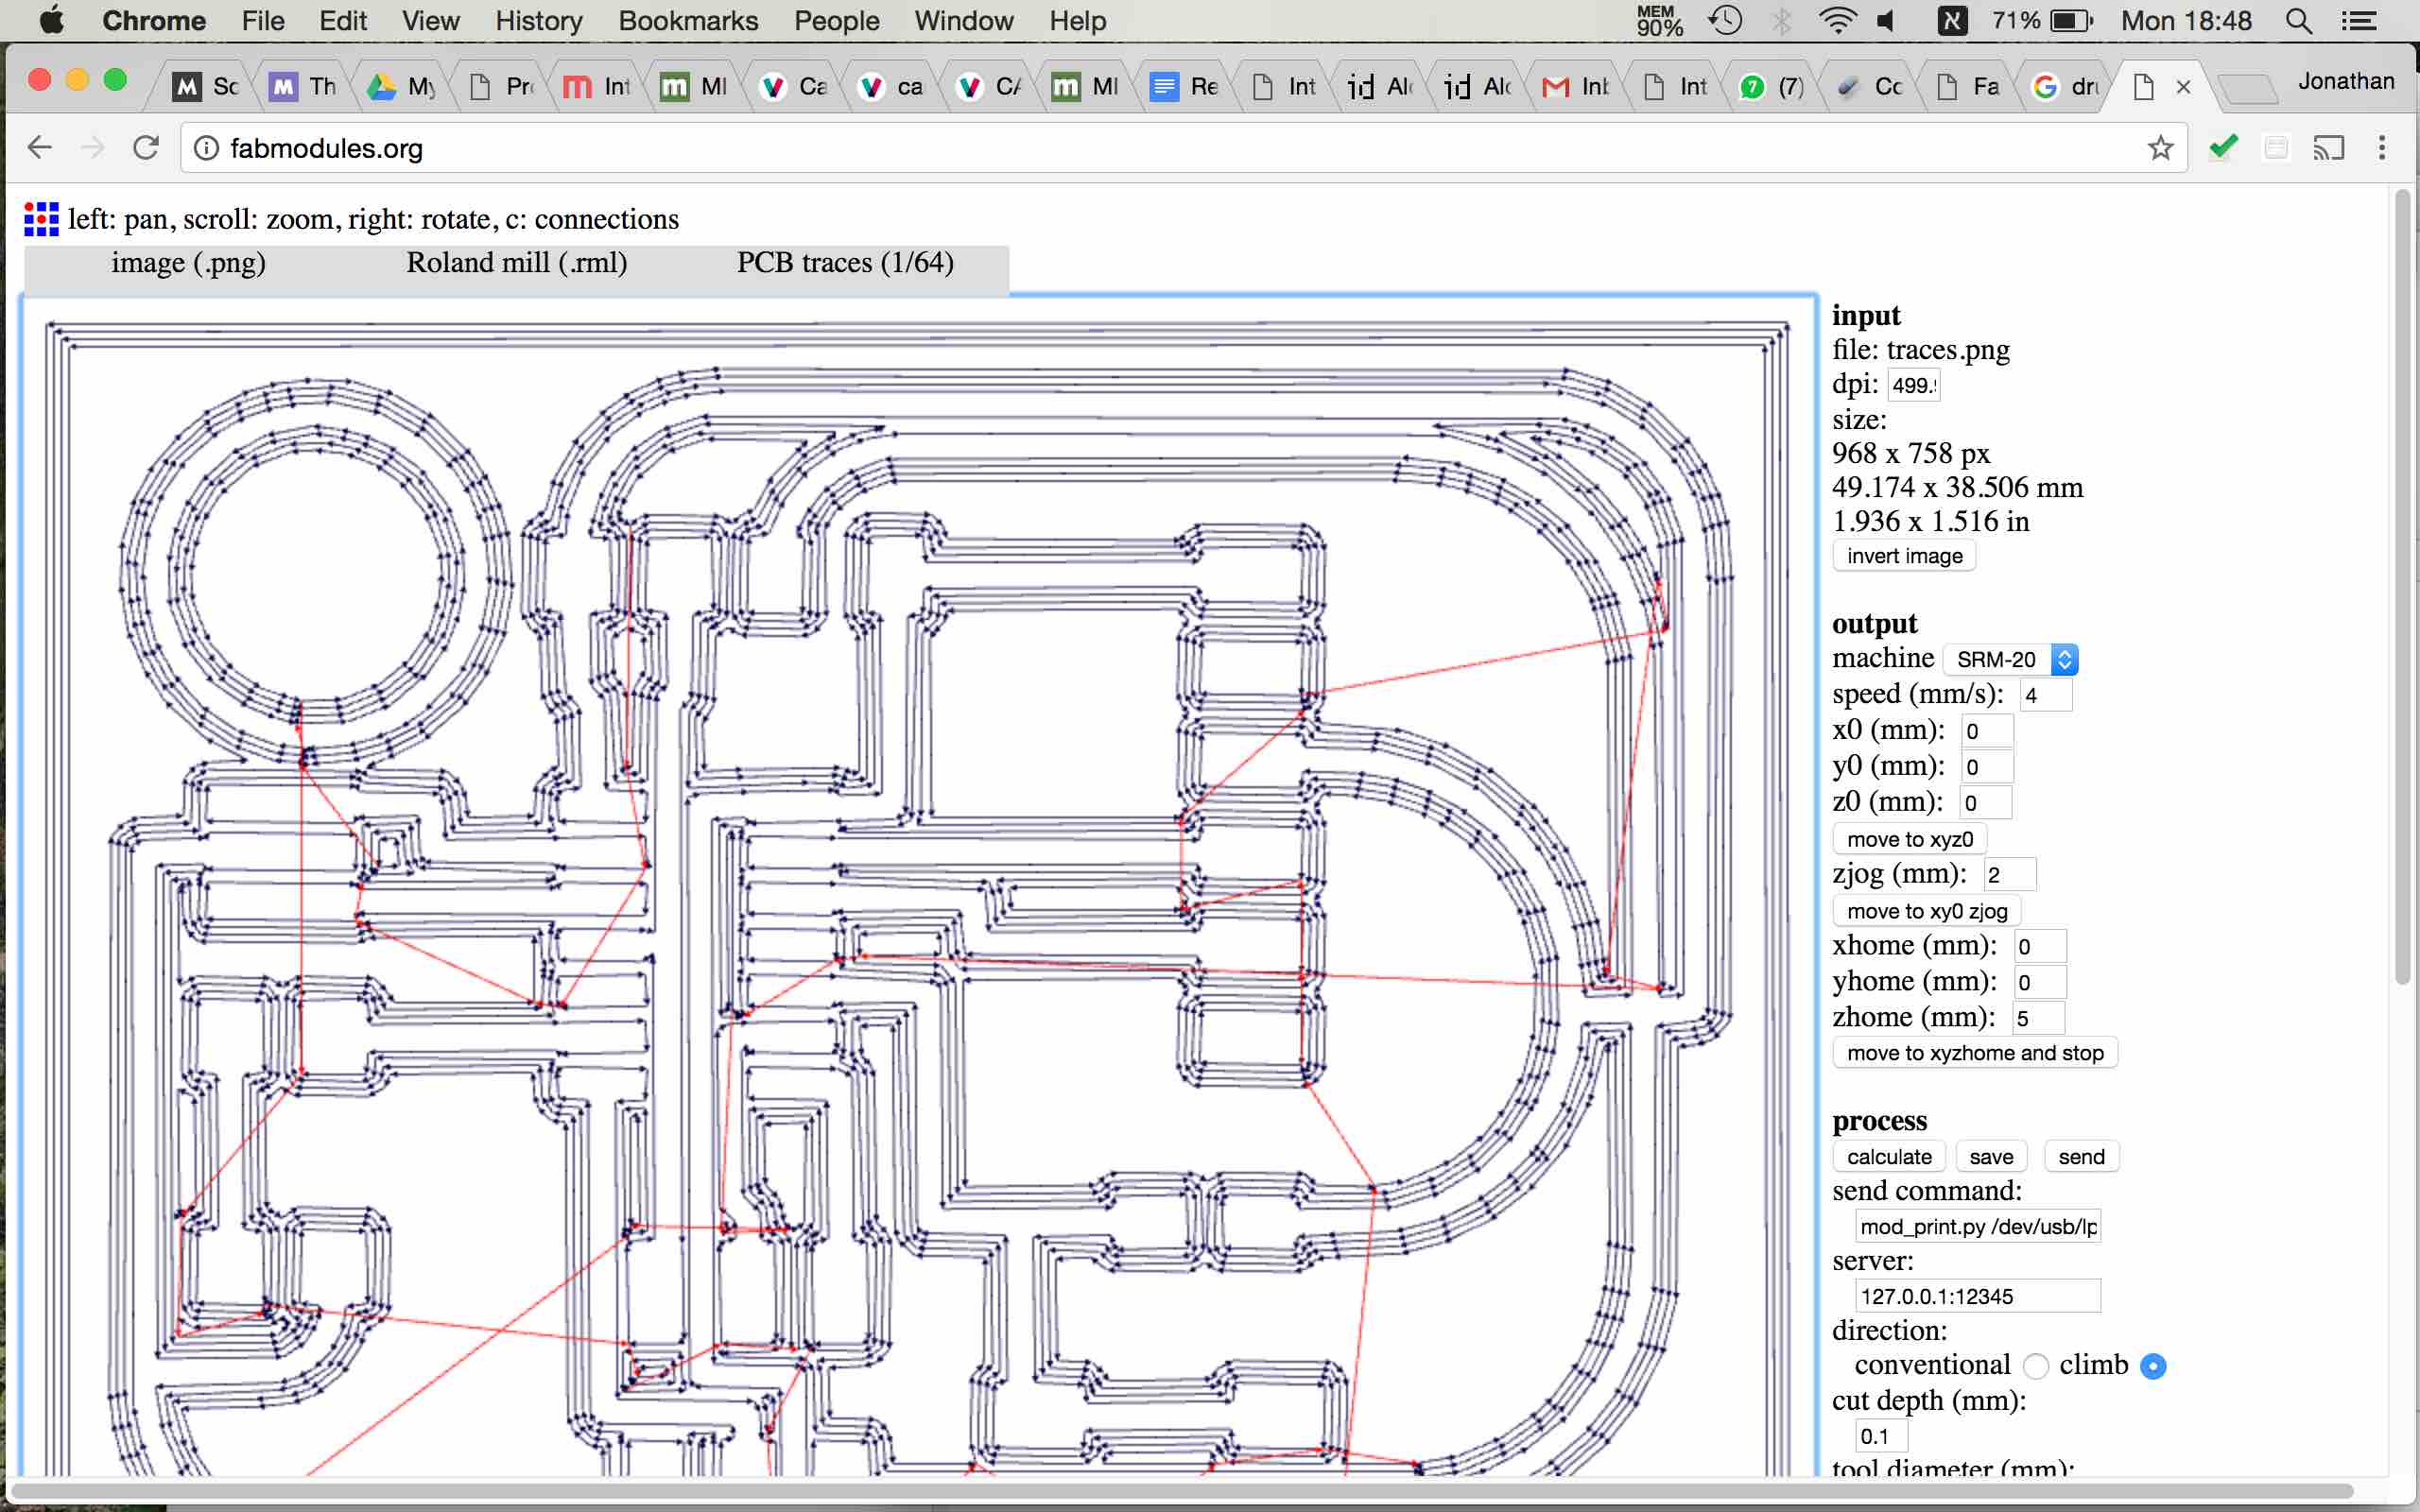This screenshot has height=1512, width=2420.
Task: Open the new tab button
Action: tap(2246, 90)
